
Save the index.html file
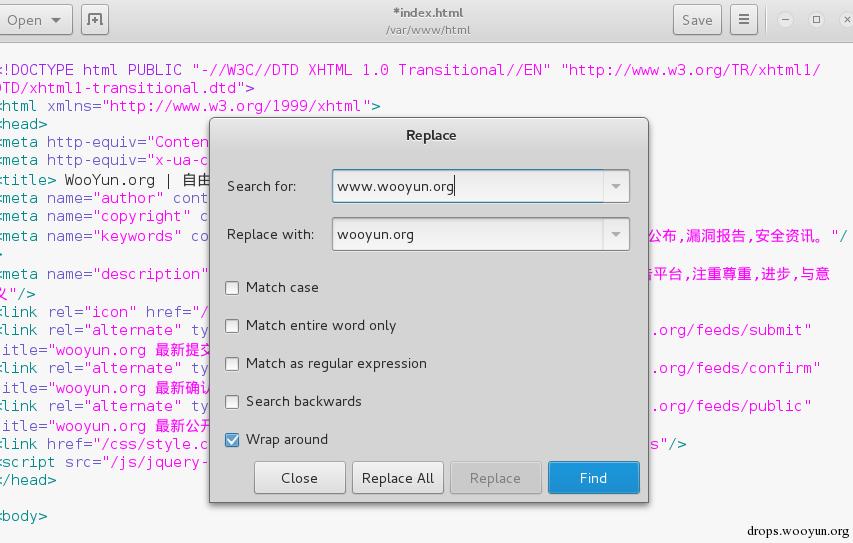(696, 20)
